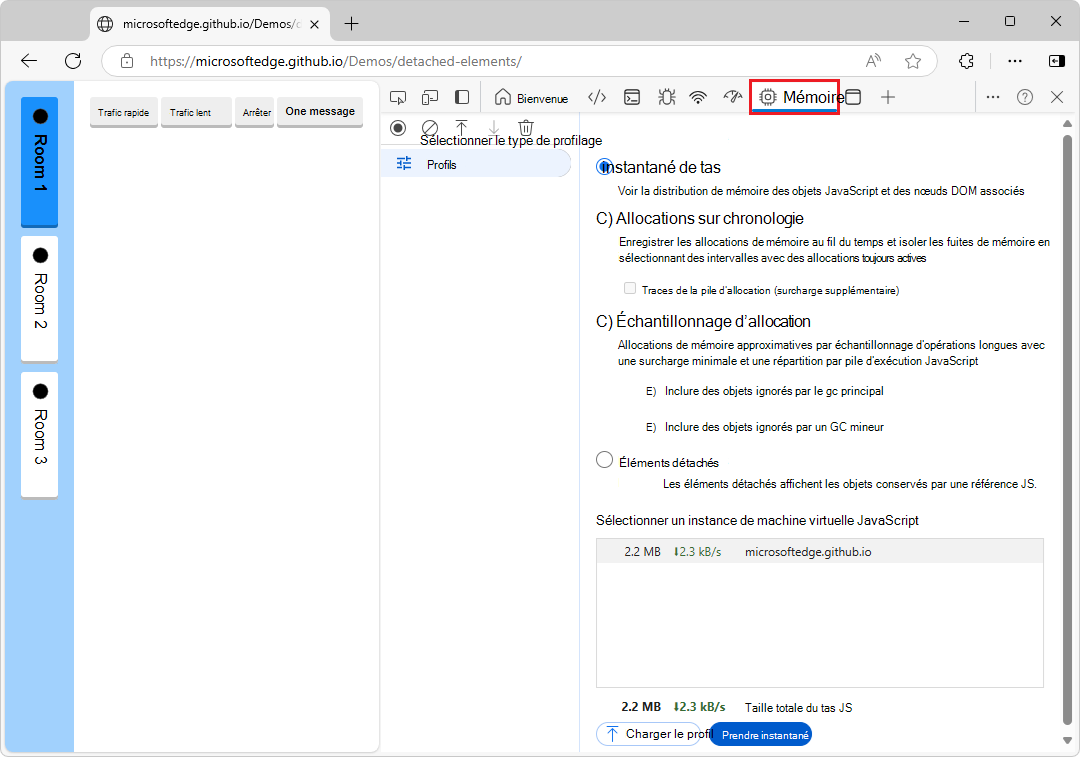The image size is (1080, 757).
Task: Reload the page with refresh icon
Action: coord(73,61)
